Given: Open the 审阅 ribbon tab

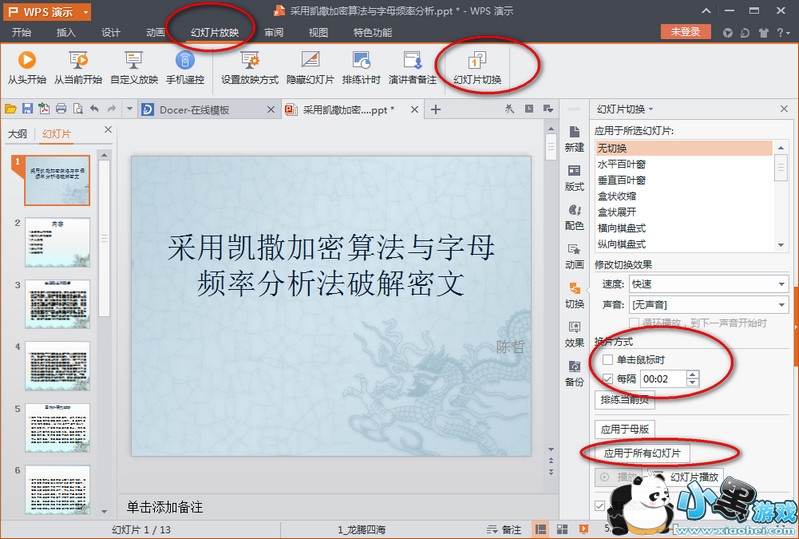Looking at the screenshot, I should point(274,33).
